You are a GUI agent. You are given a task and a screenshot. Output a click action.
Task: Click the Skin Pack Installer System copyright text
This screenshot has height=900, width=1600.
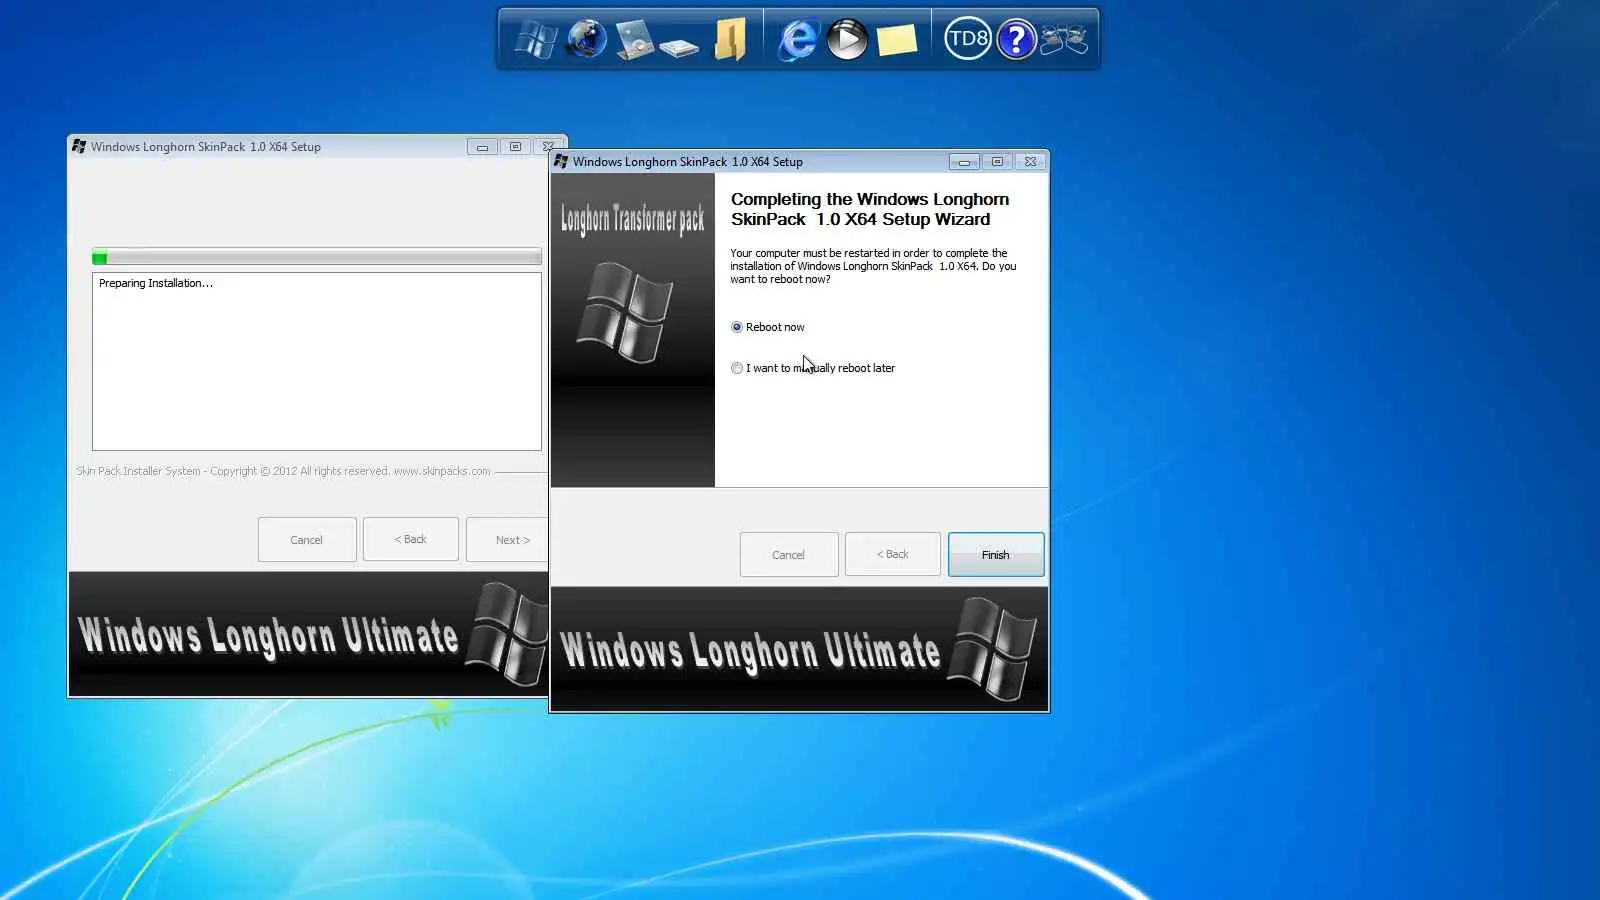pos(283,471)
